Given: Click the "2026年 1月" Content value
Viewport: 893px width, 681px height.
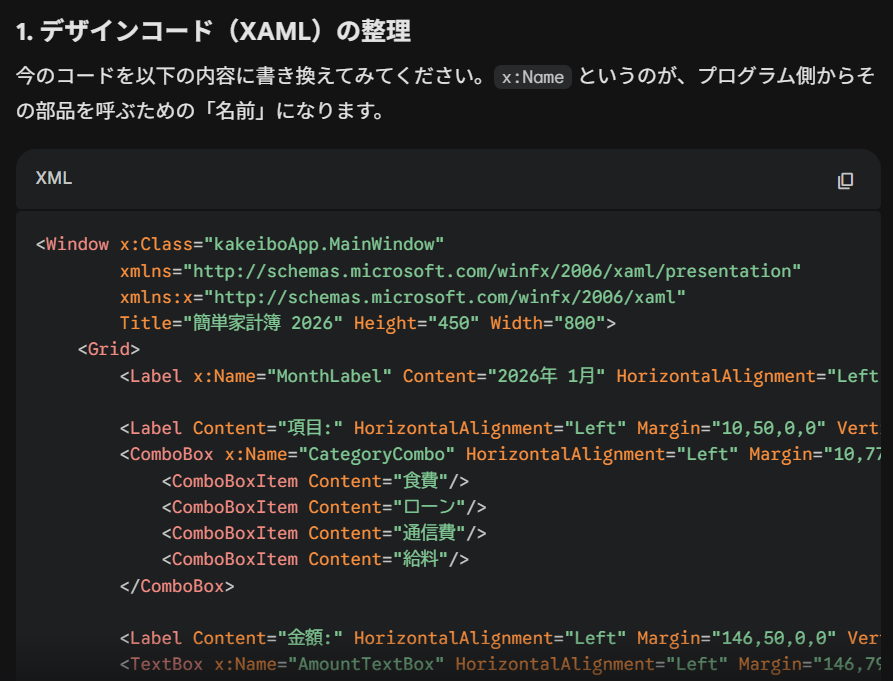Looking at the screenshot, I should click(x=546, y=376).
